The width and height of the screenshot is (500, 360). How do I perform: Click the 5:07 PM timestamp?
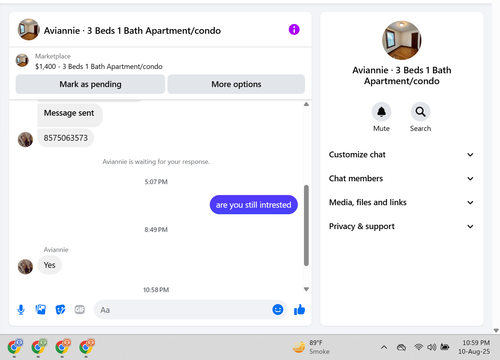[x=156, y=182]
